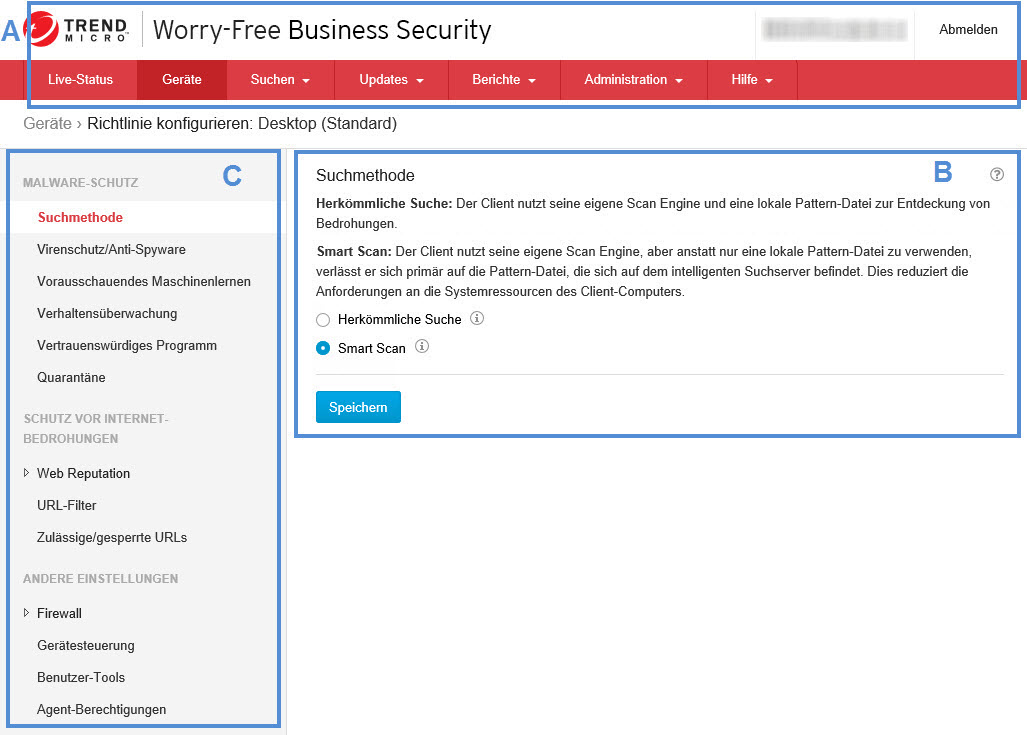Click info icon next to Smart Scan
The height and width of the screenshot is (735, 1027).
pos(421,347)
